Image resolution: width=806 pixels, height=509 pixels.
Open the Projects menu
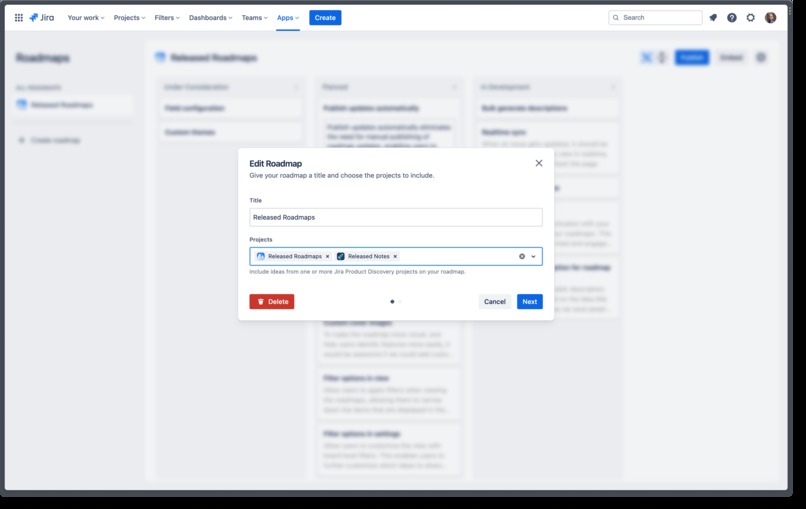[x=129, y=17]
